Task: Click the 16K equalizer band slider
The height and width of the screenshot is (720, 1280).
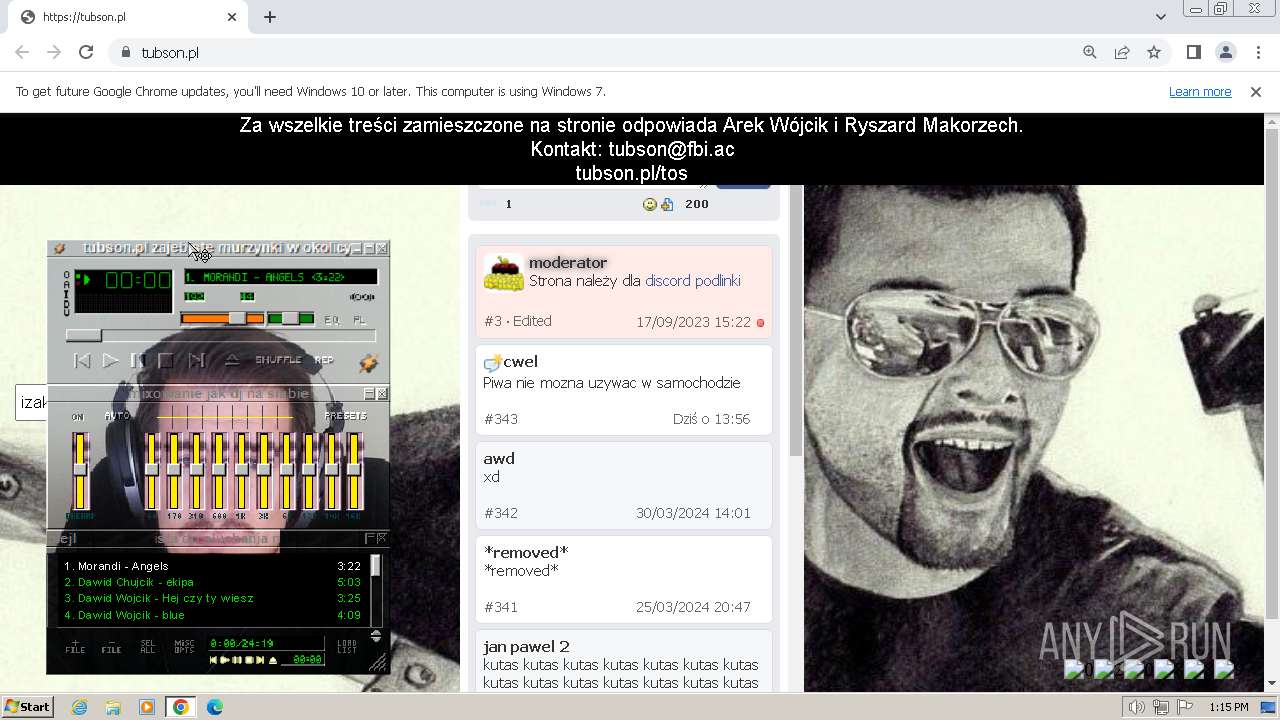Action: 354,471
